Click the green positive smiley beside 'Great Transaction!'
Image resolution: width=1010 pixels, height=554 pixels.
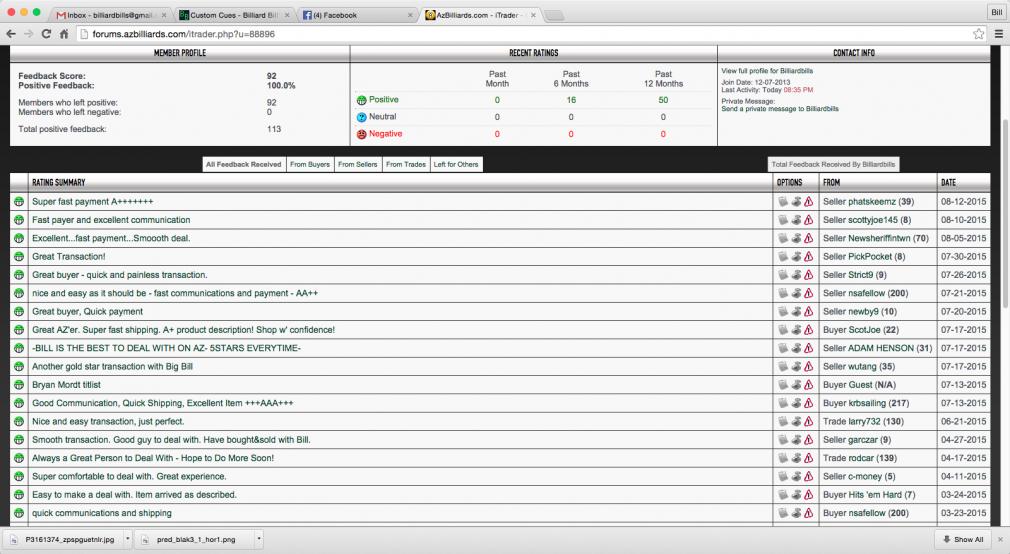click(x=19, y=257)
